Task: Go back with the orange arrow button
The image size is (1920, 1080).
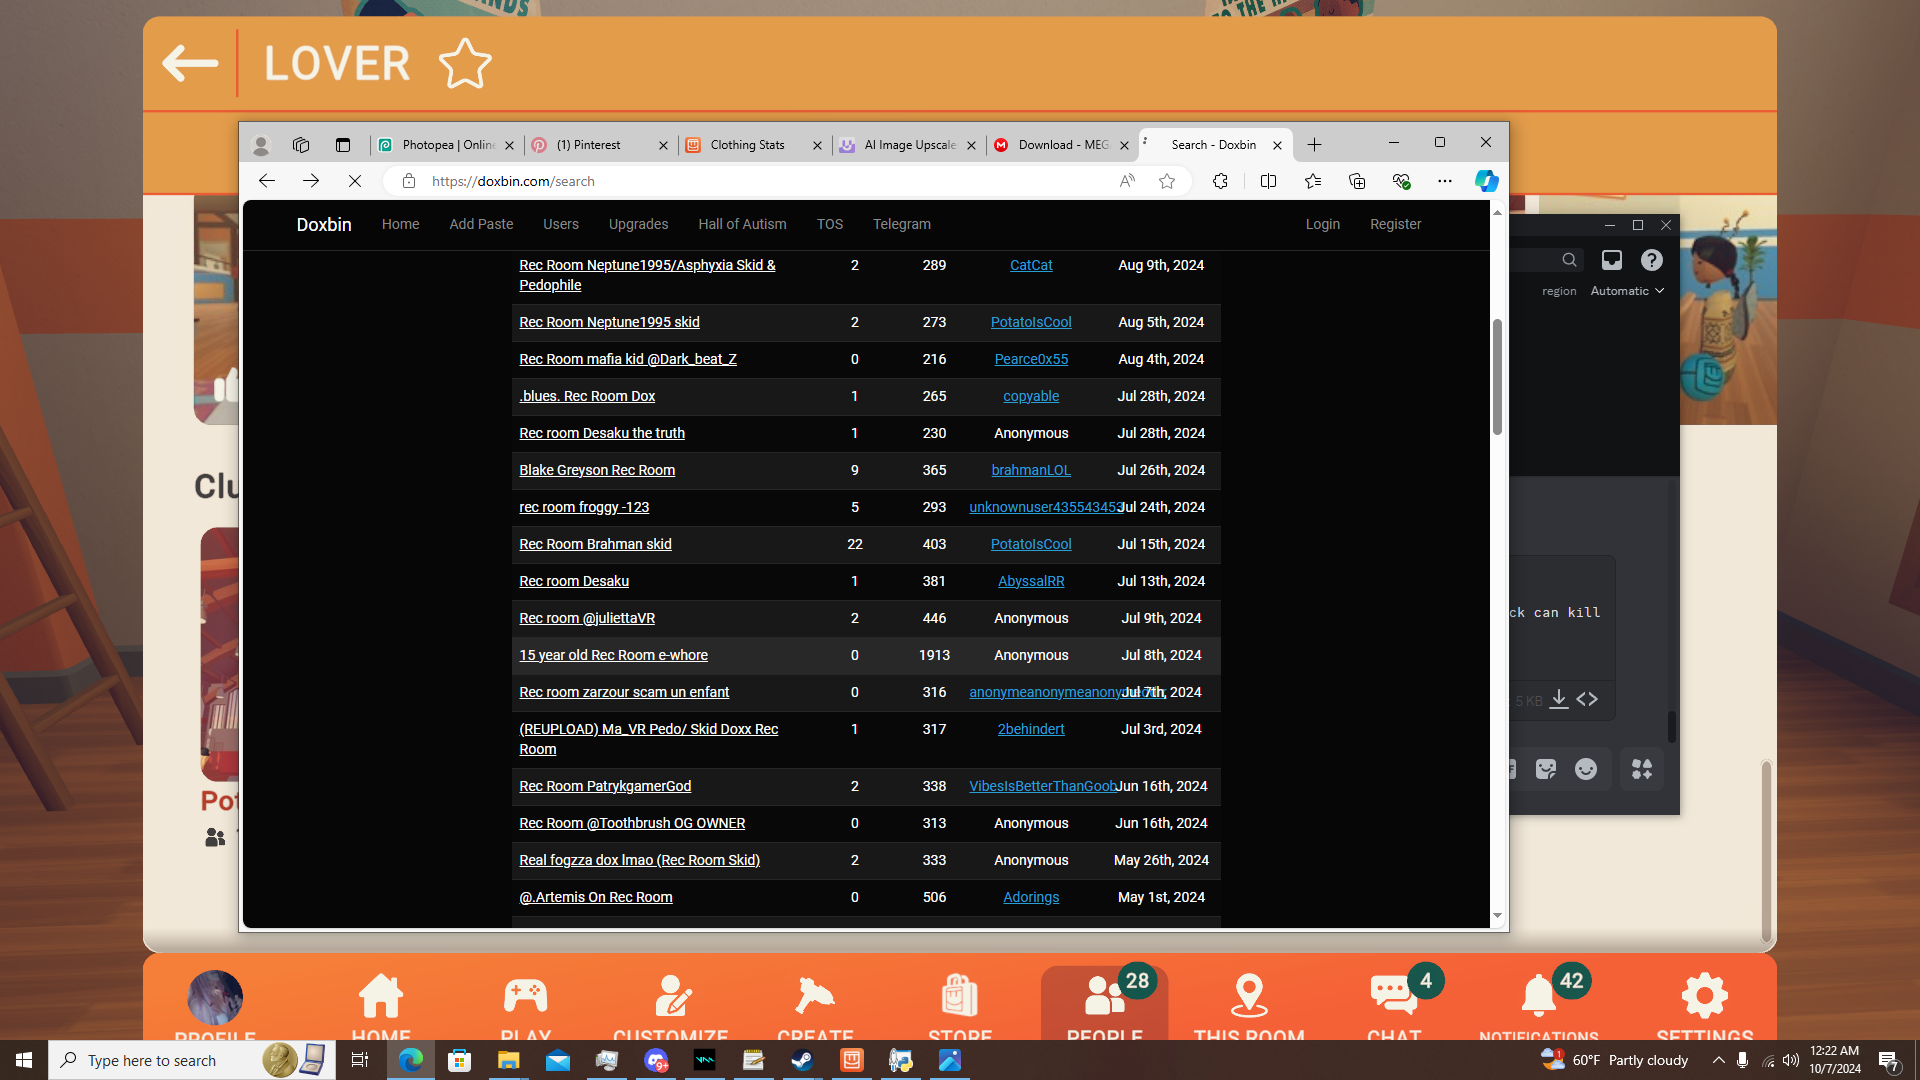Action: [x=190, y=64]
